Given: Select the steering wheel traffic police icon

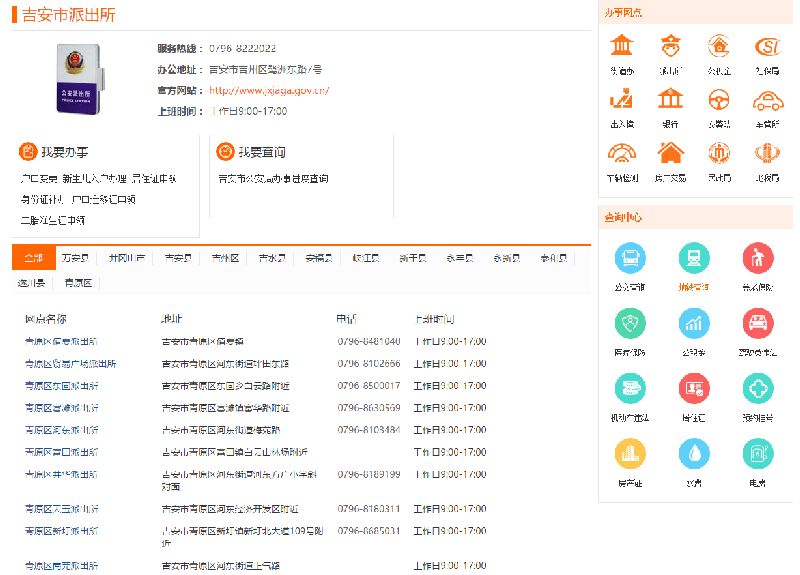Looking at the screenshot, I should (718, 100).
